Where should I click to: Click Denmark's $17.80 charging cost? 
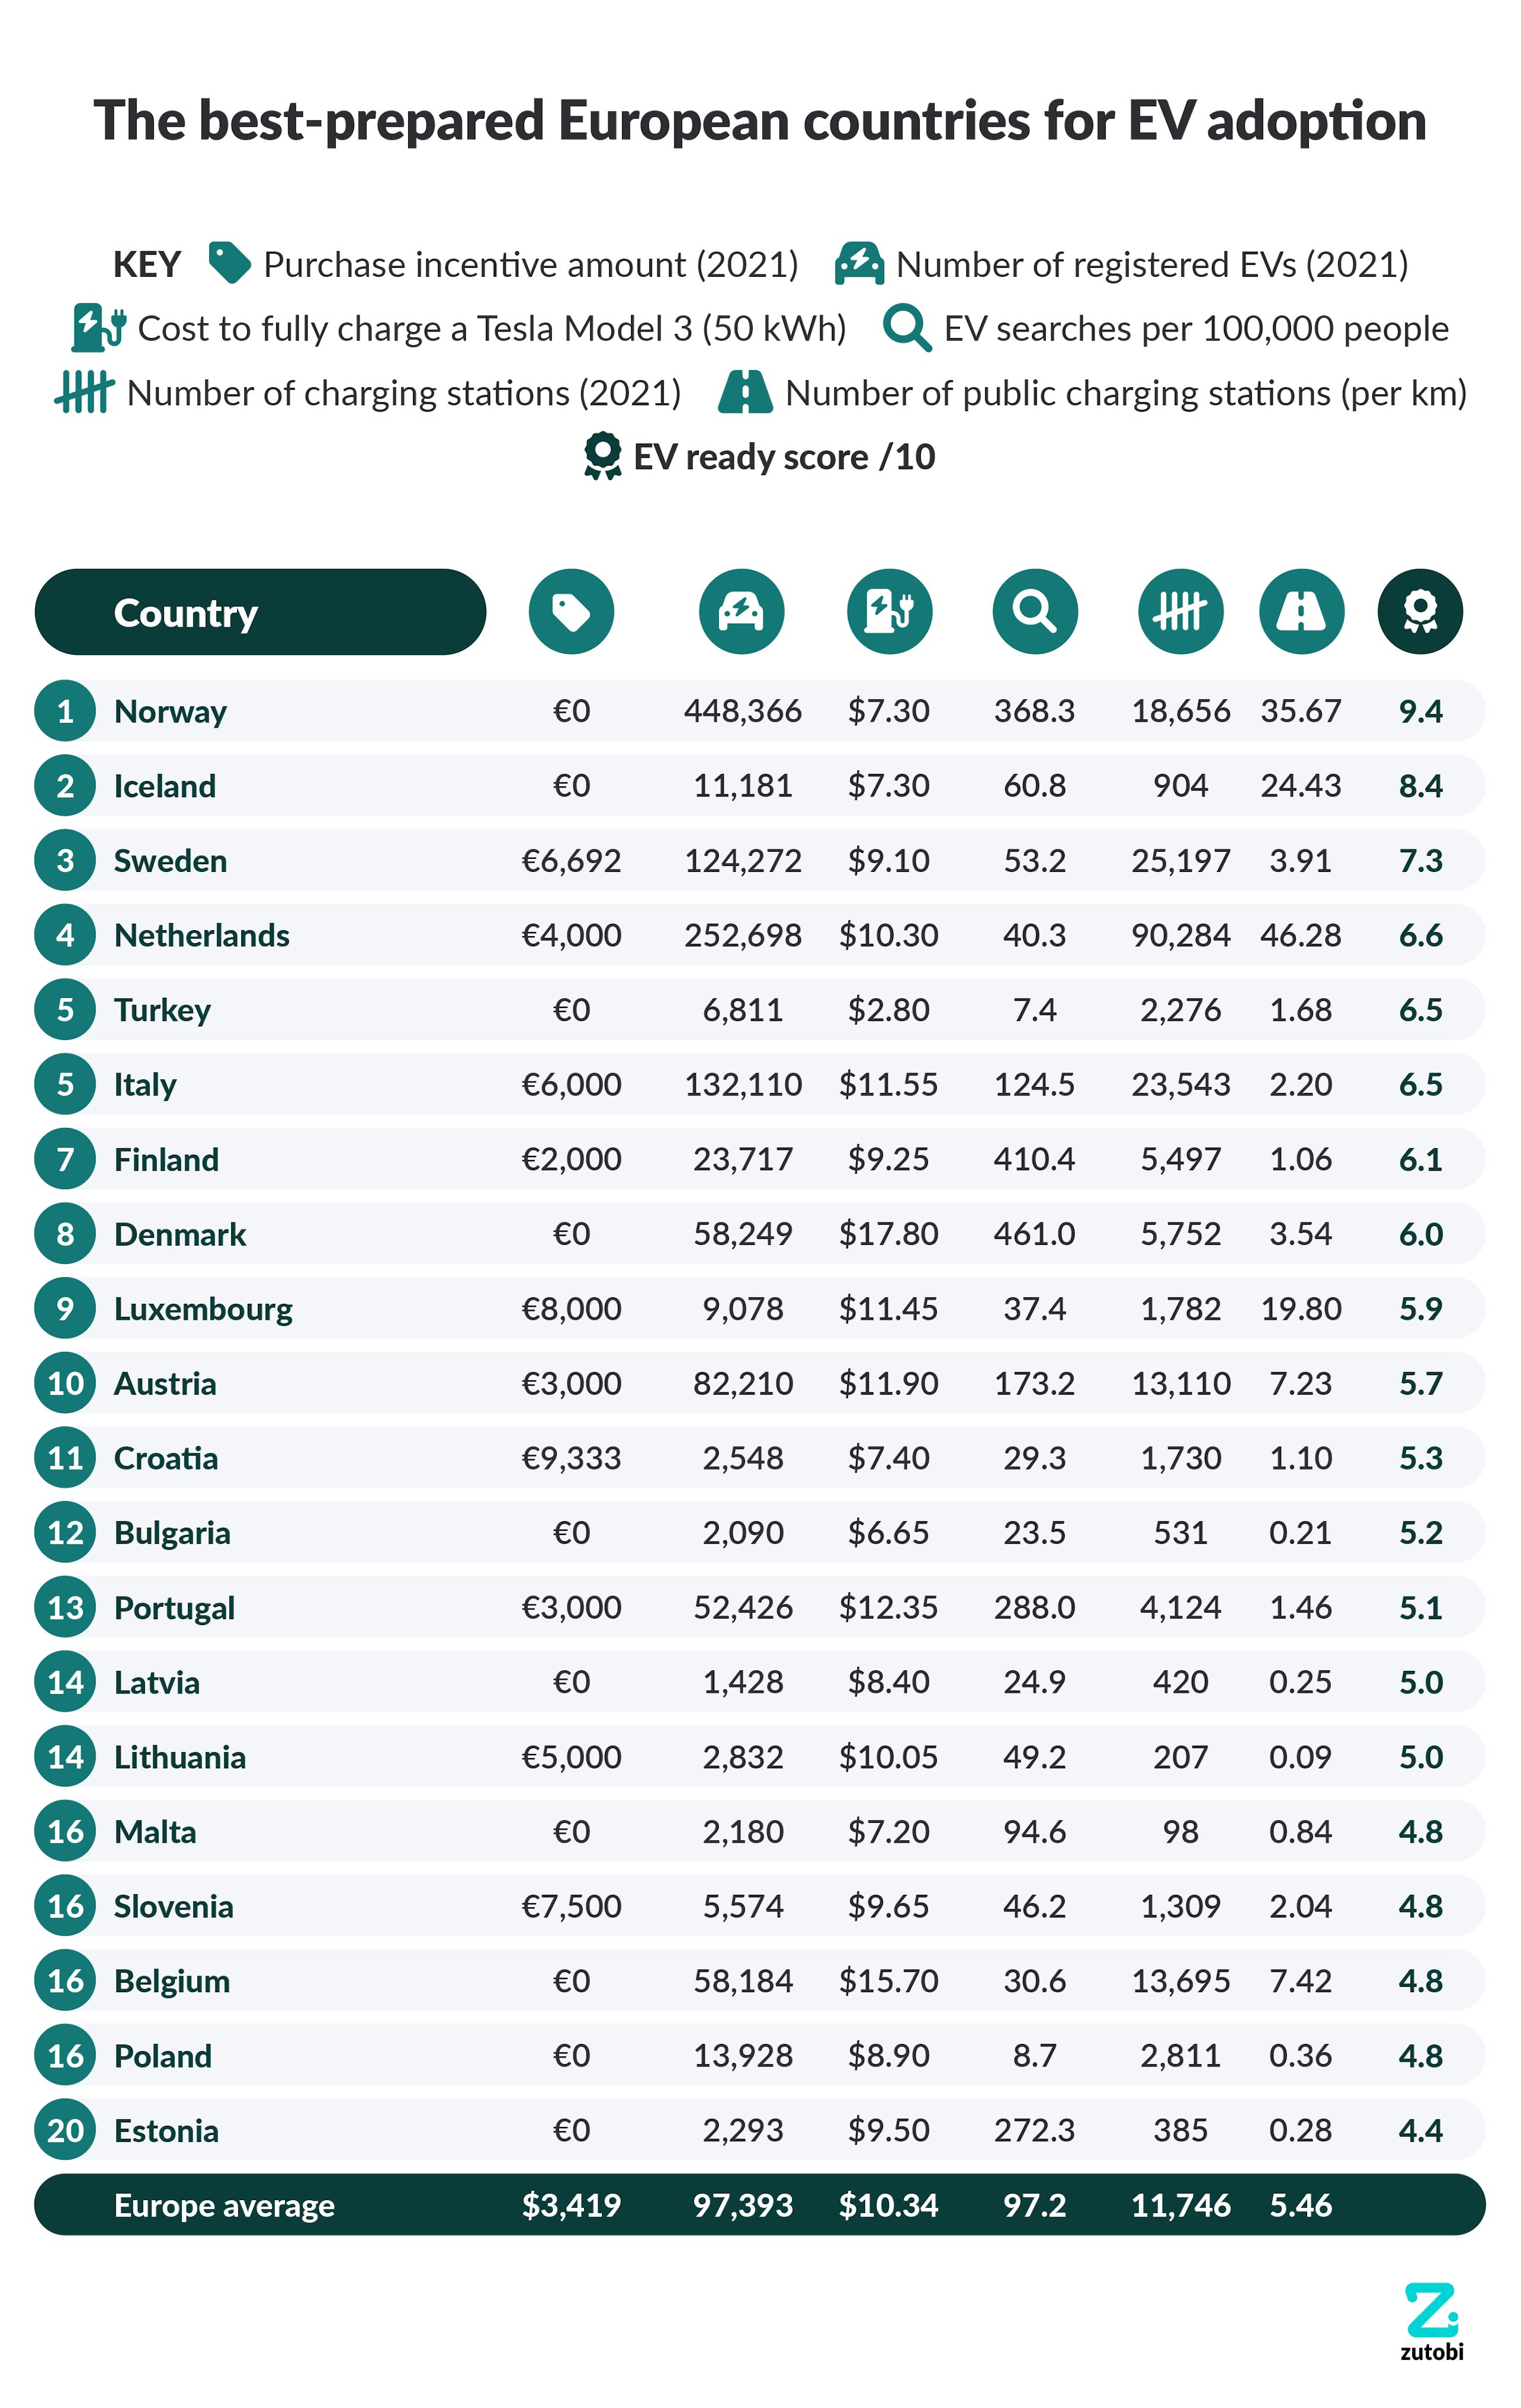pos(888,1234)
